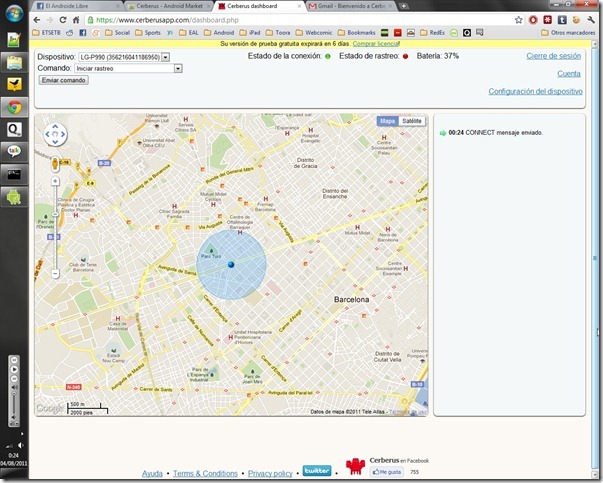Open the Otros marcadores folder
The height and width of the screenshot is (483, 603).
[568, 33]
